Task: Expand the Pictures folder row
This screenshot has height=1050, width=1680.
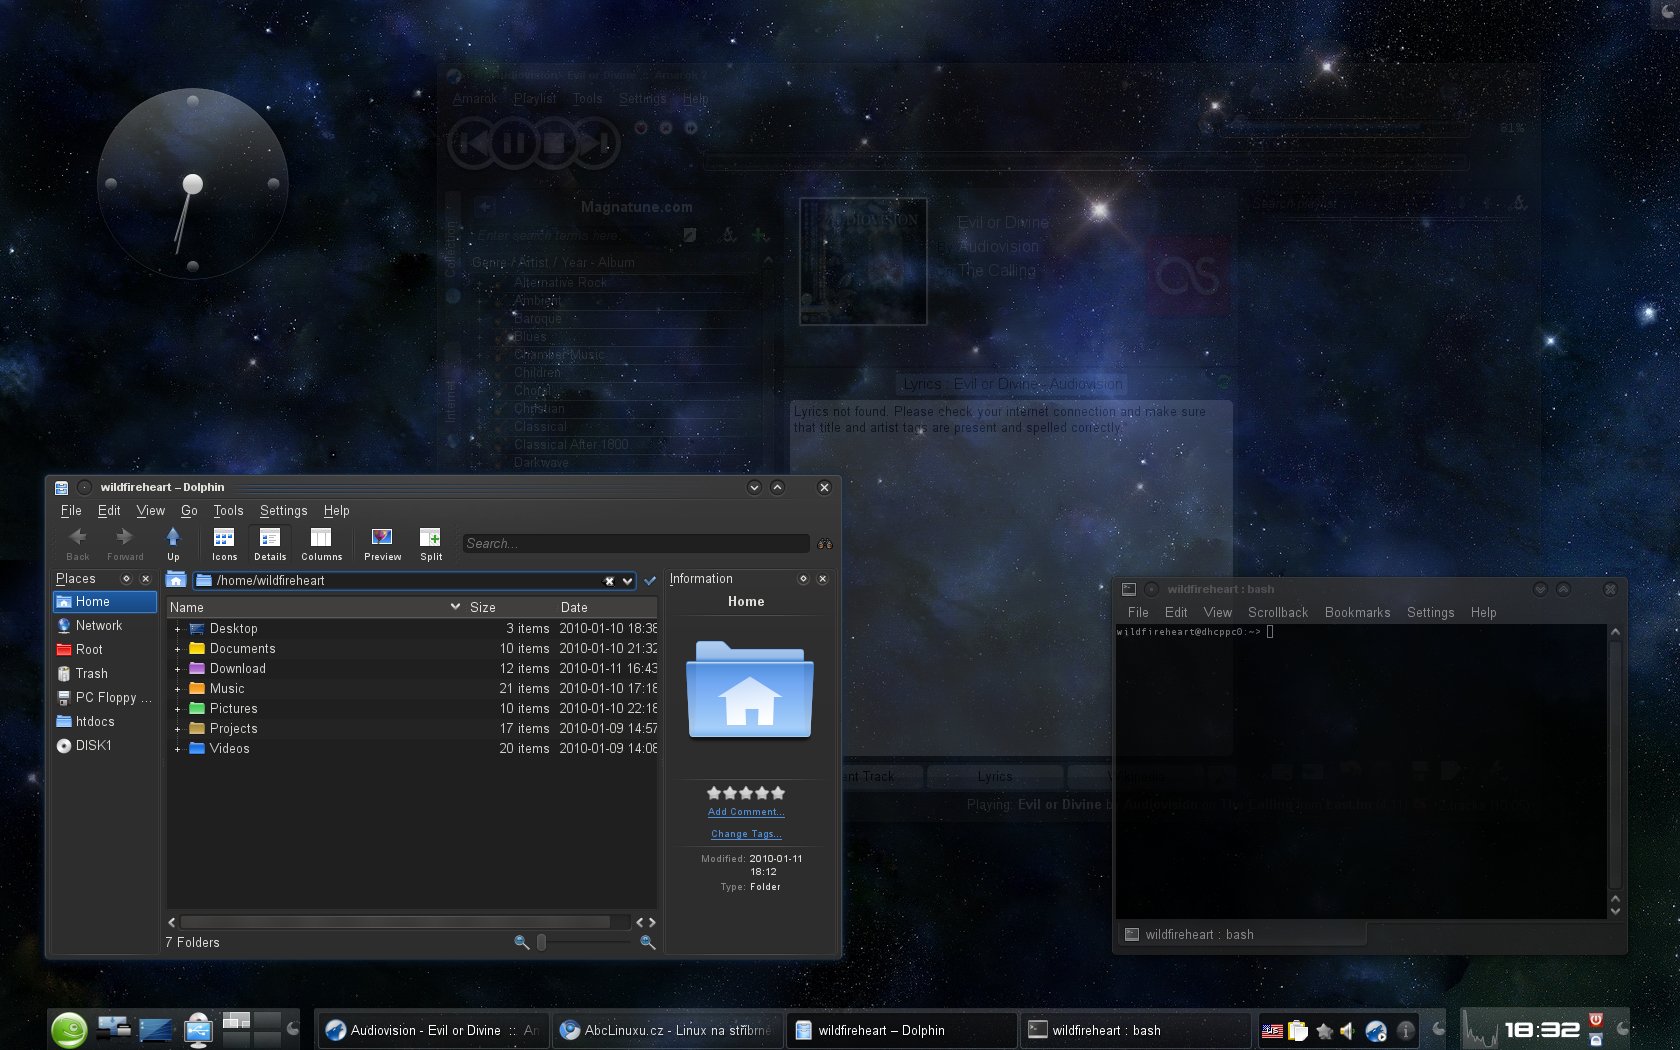Action: 177,709
